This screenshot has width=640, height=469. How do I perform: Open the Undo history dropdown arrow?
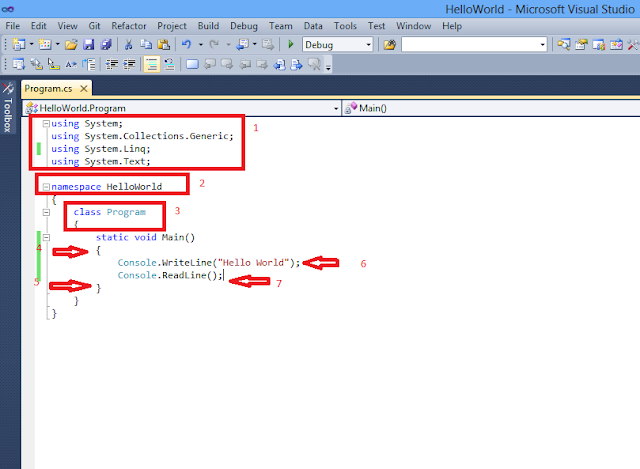pyautogui.click(x=200, y=44)
